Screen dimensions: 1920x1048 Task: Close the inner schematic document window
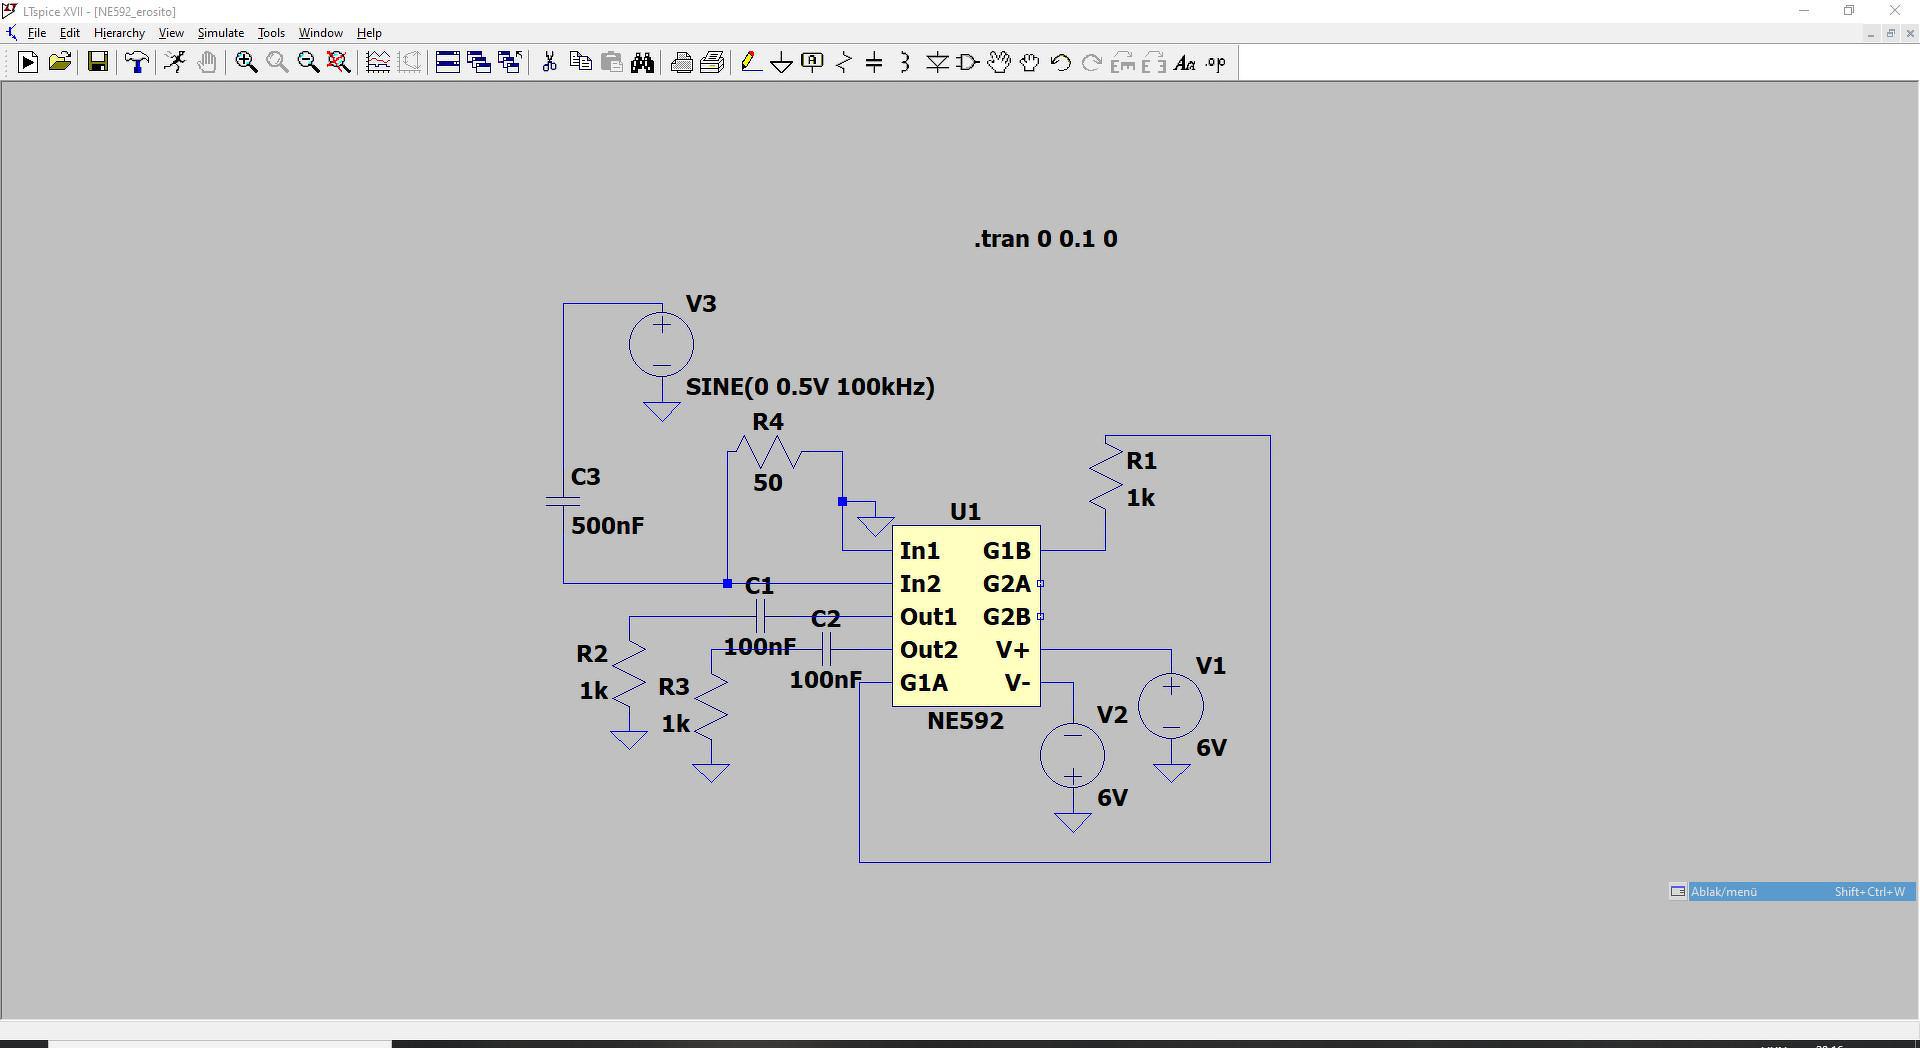pos(1910,34)
